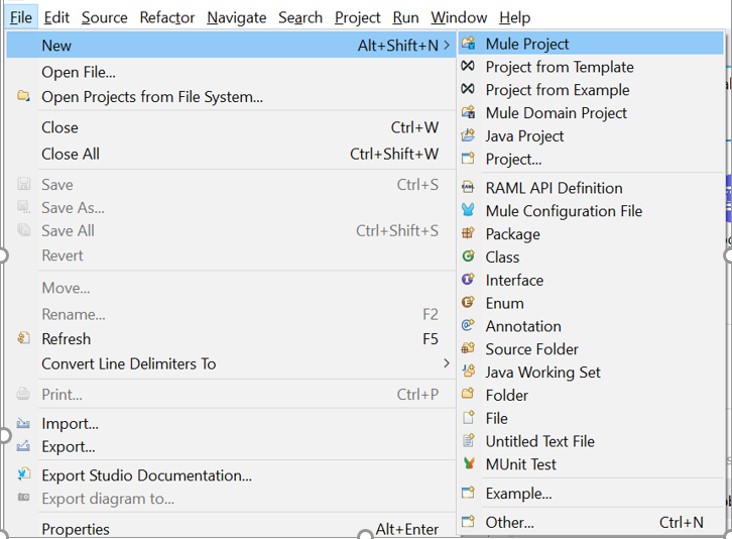Expand the Convert Line Delimiters To submenu arrow

pyautogui.click(x=446, y=364)
